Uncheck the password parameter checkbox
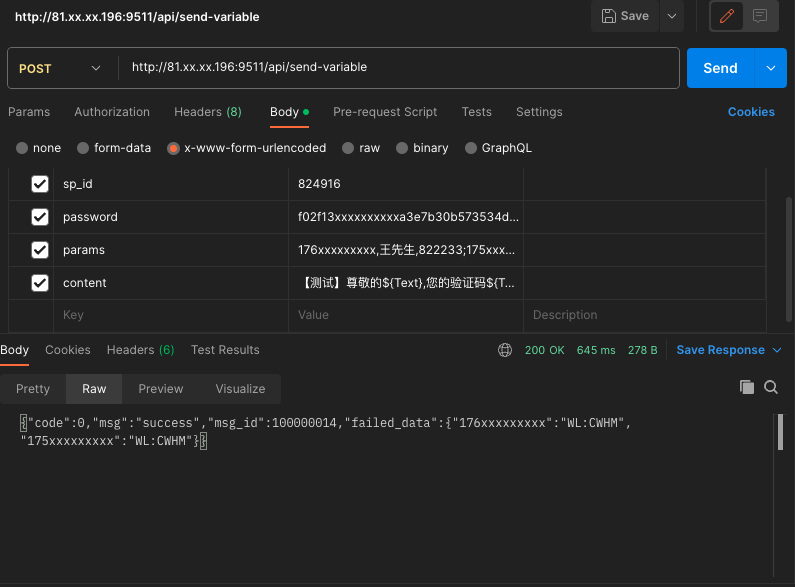795x587 pixels. pos(40,217)
